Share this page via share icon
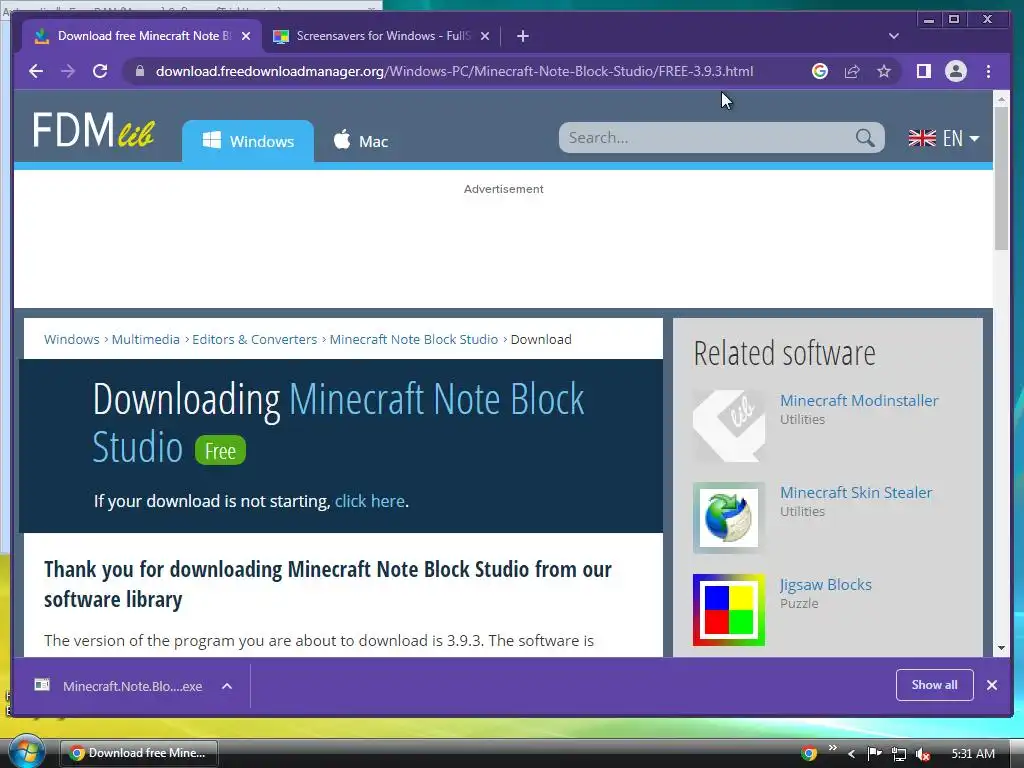The height and width of the screenshot is (768, 1024). [852, 71]
